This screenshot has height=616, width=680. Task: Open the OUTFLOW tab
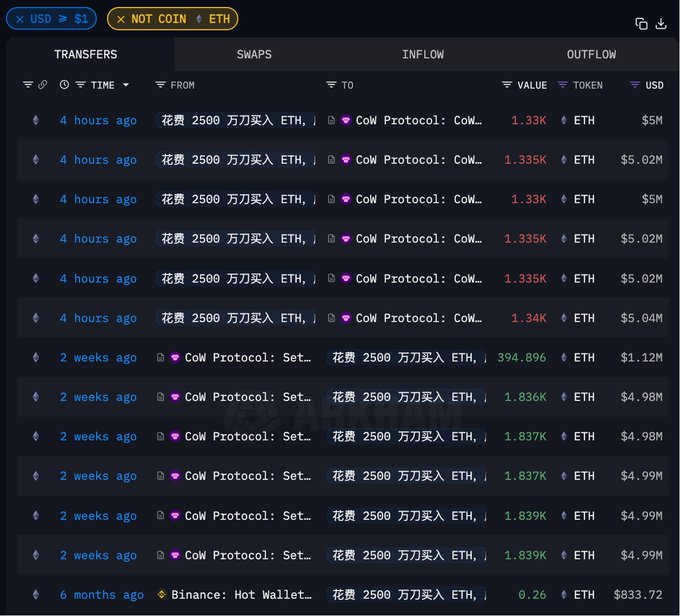(x=591, y=54)
